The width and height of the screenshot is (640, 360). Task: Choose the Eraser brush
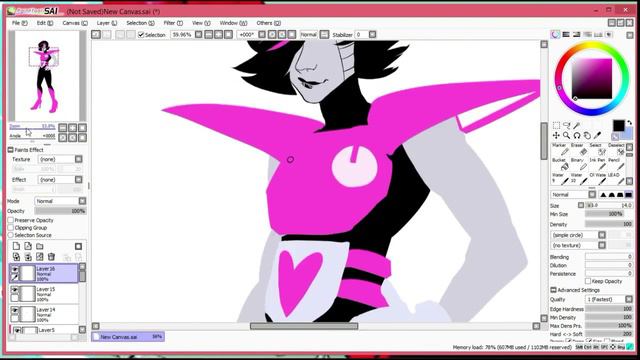578,150
